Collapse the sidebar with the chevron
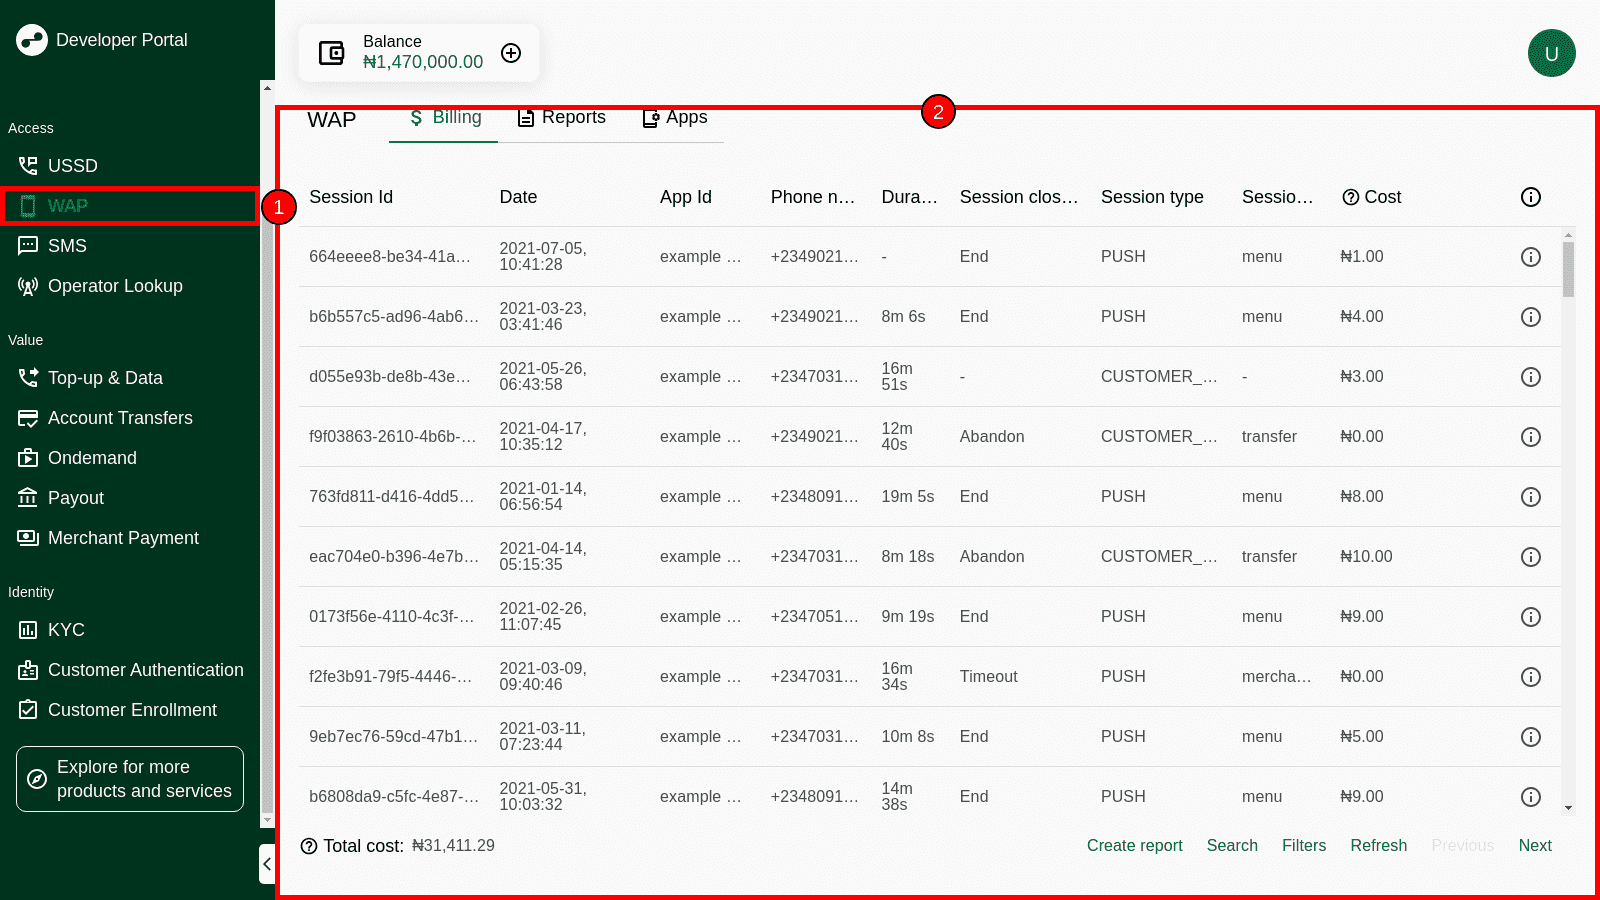 (x=266, y=864)
